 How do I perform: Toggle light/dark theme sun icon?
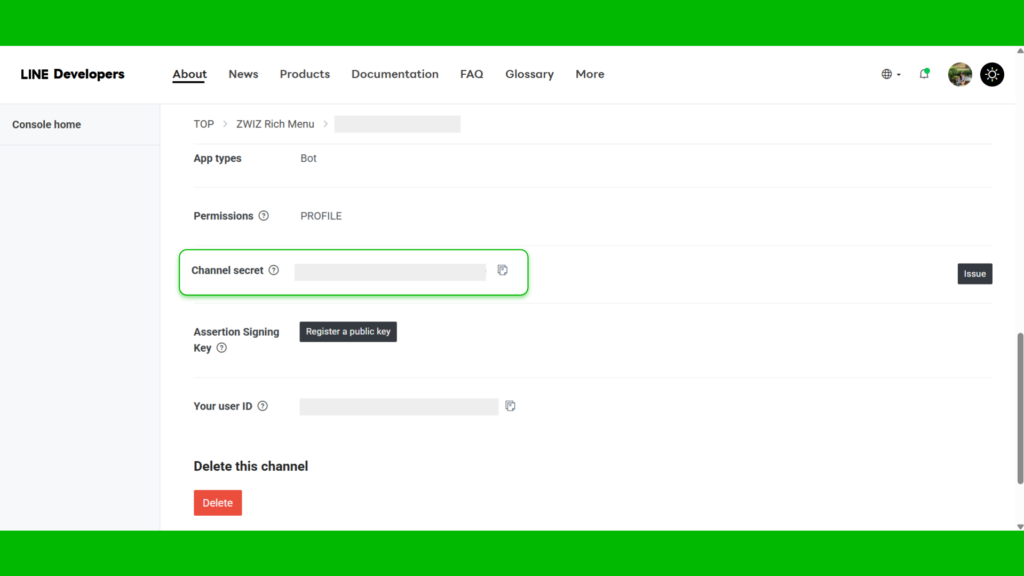(x=992, y=74)
